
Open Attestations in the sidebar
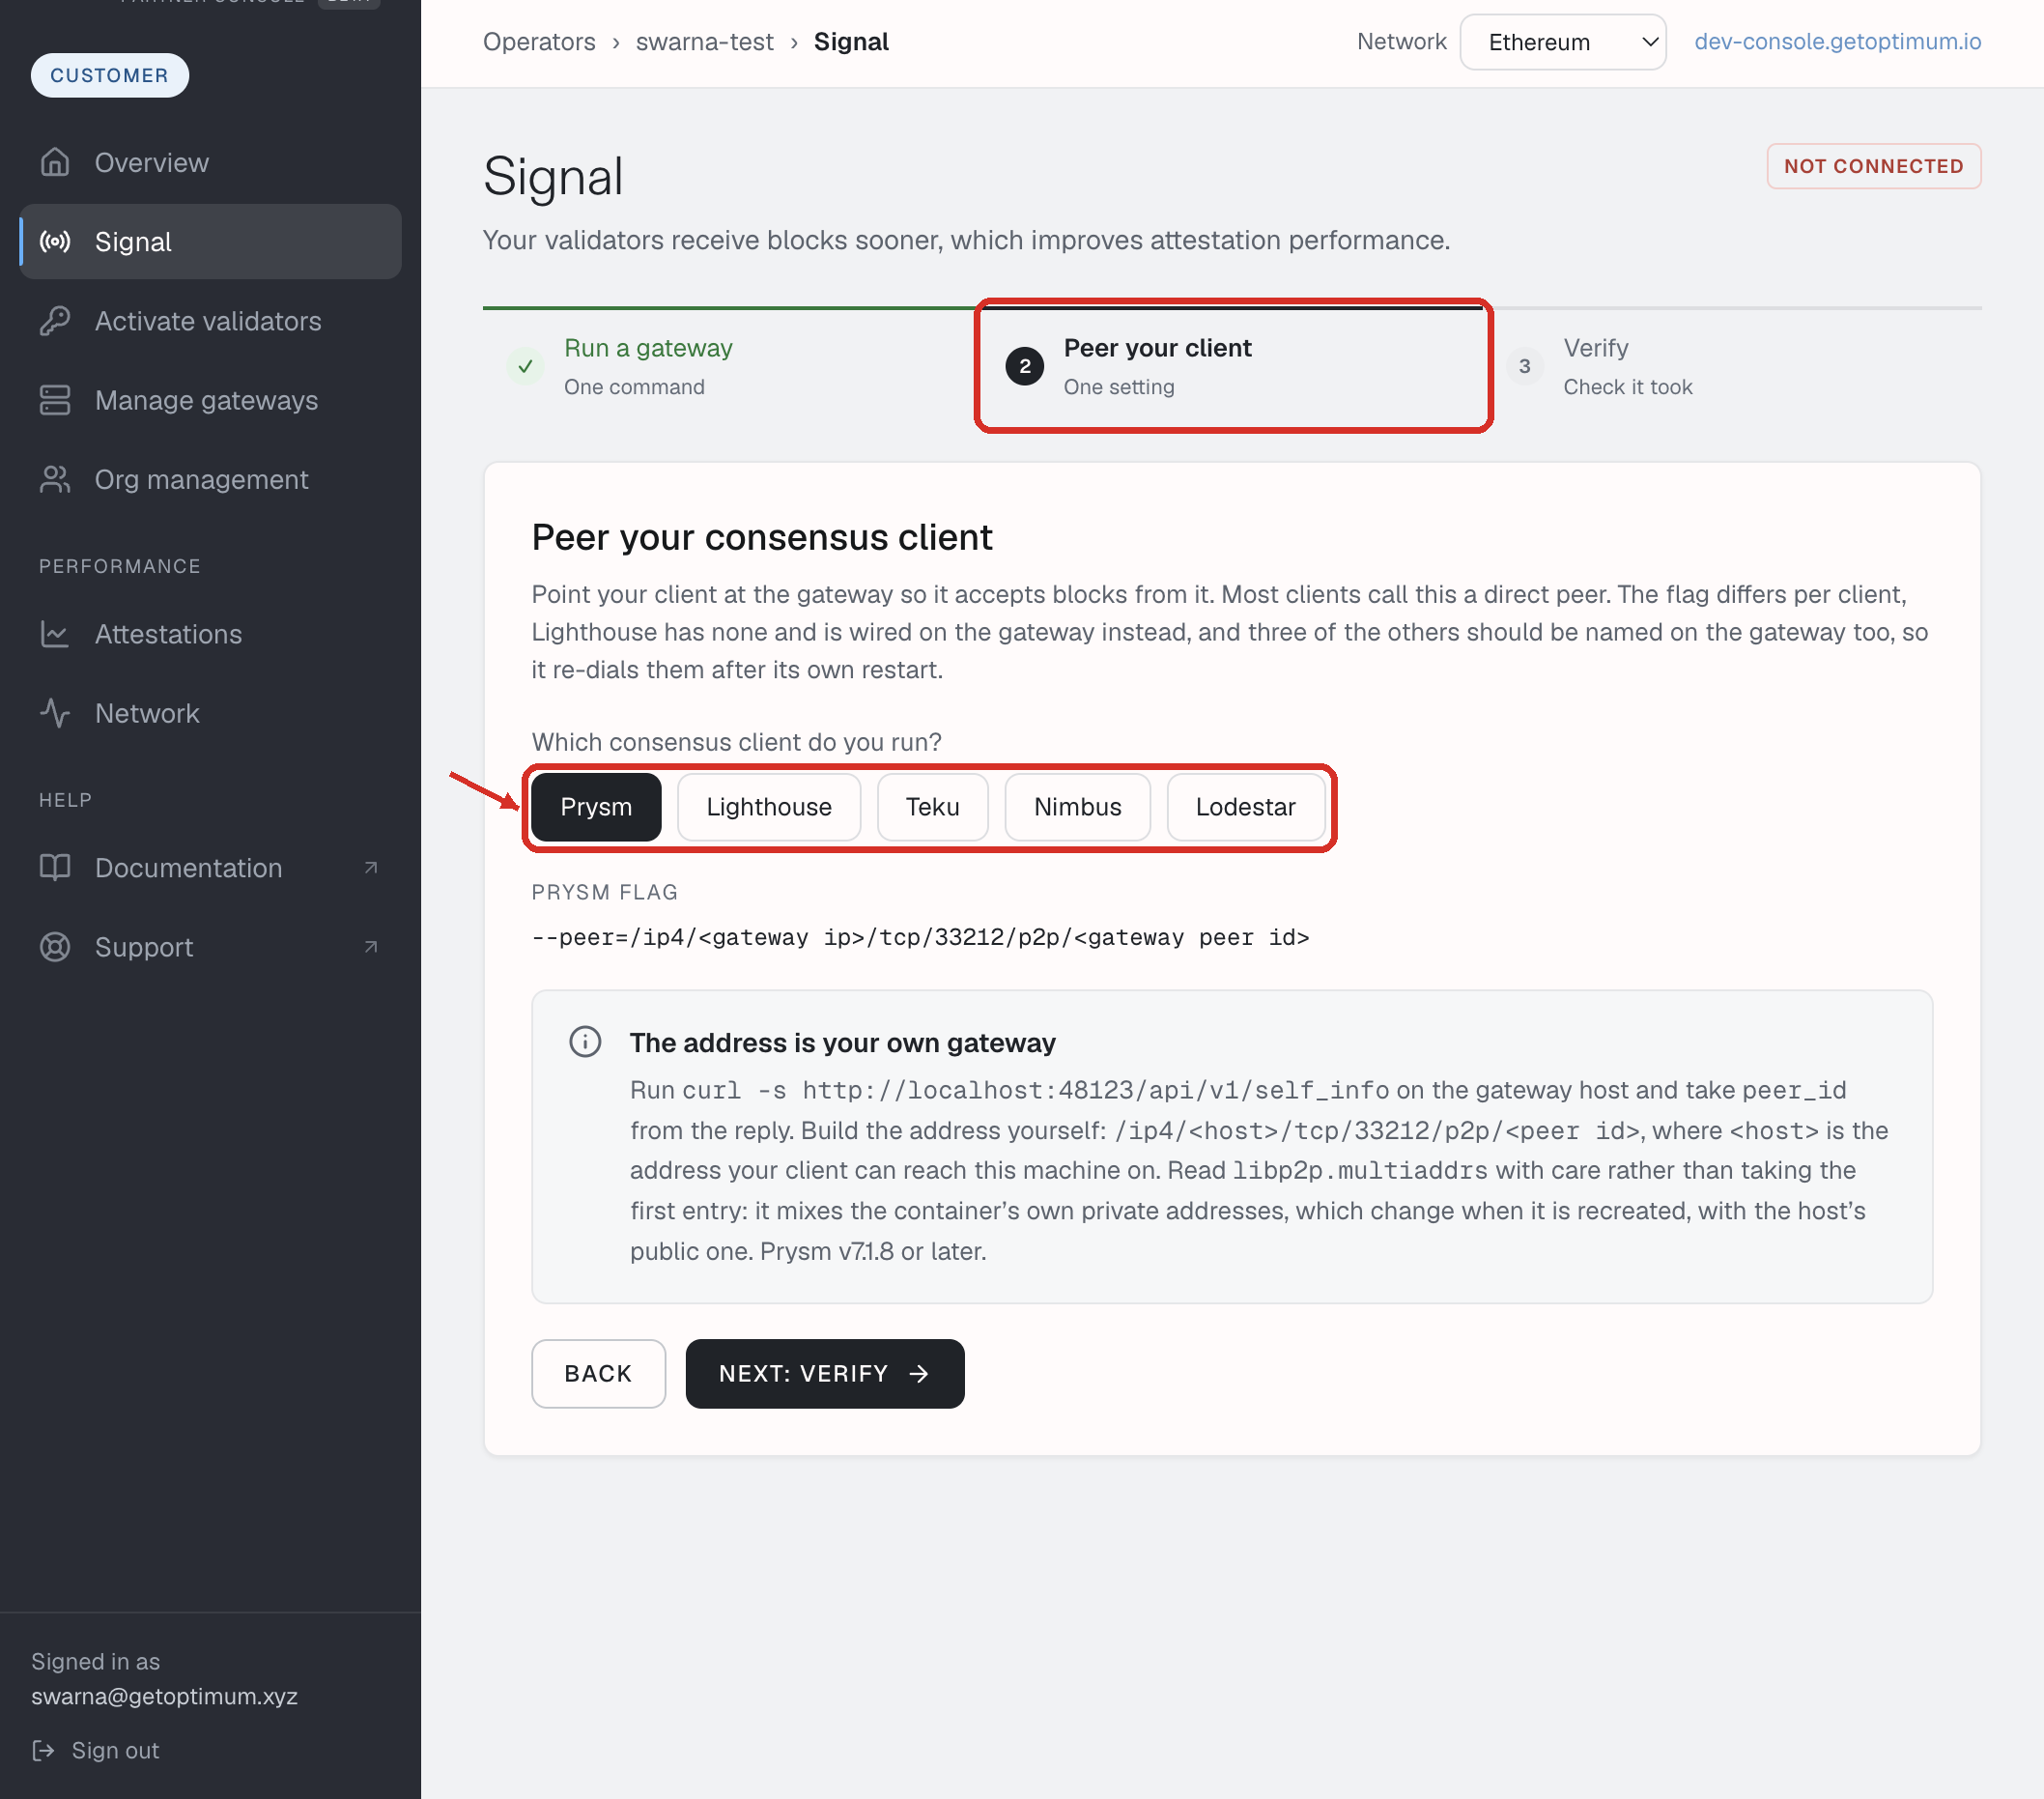coord(211,634)
